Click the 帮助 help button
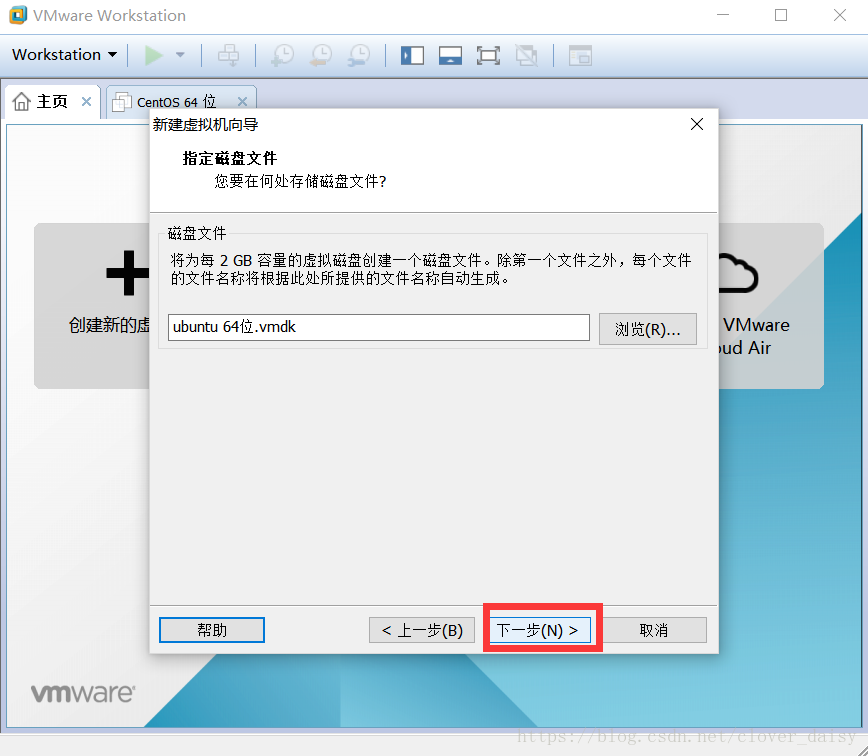The width and height of the screenshot is (868, 756). click(x=211, y=630)
